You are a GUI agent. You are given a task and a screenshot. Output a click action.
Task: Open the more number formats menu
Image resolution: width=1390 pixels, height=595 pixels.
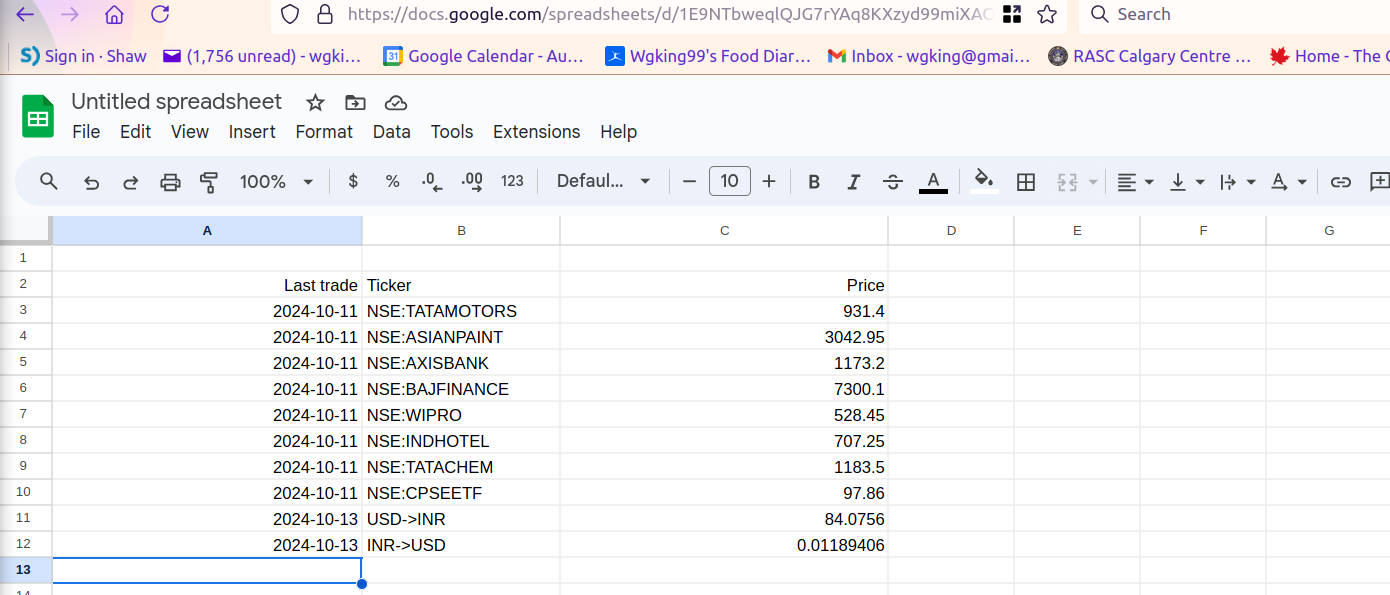(x=512, y=181)
